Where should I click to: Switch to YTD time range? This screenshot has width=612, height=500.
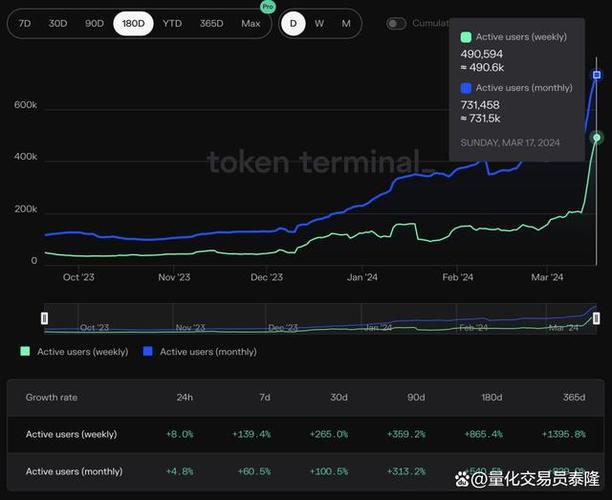(172, 23)
